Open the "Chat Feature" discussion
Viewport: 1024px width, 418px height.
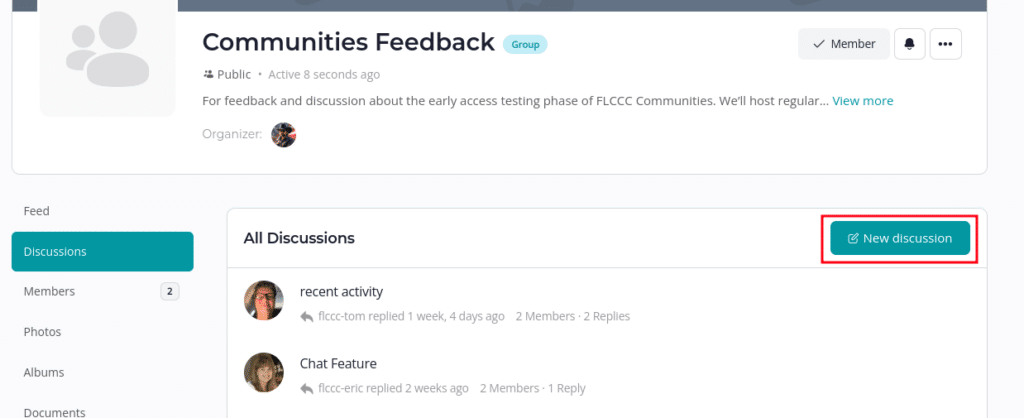pos(338,364)
